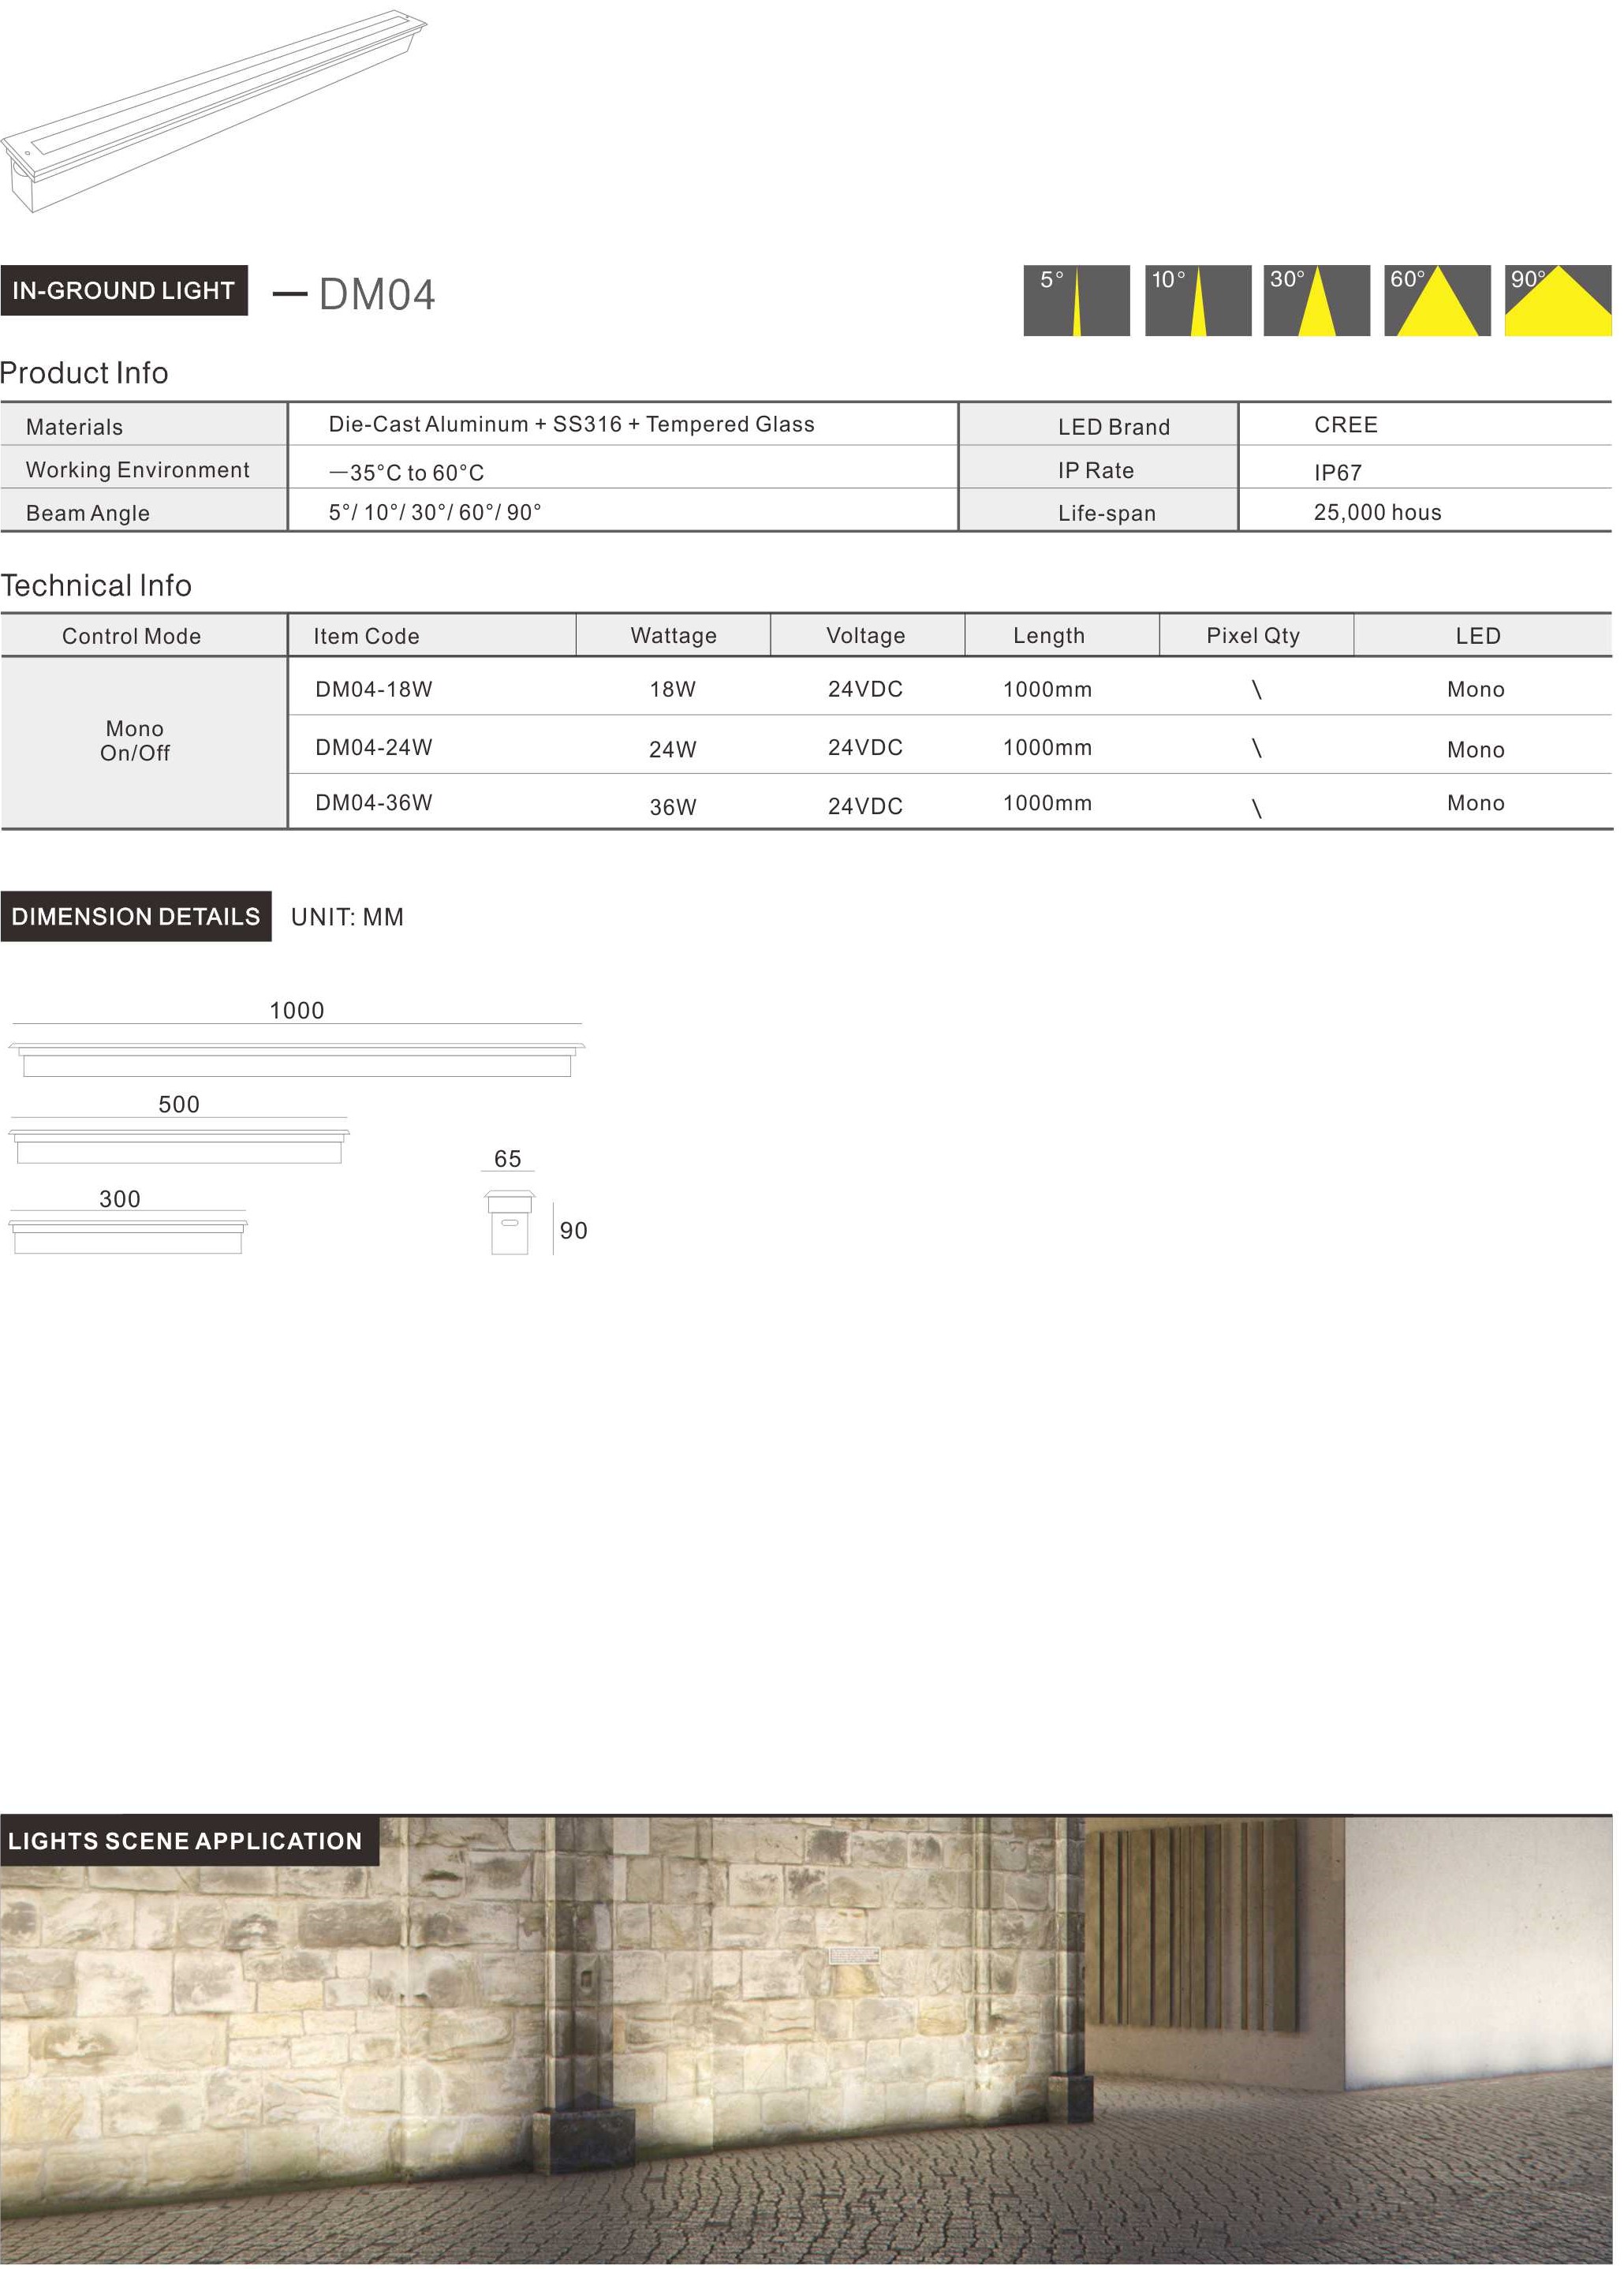Screen dimensions: 1624x2269
Task: Click the LED Brand label
Action: [x=1114, y=427]
